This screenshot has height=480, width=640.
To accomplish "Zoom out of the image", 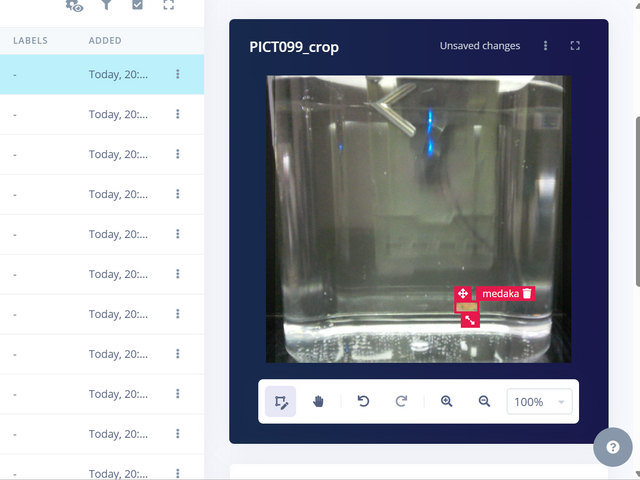I will point(484,401).
